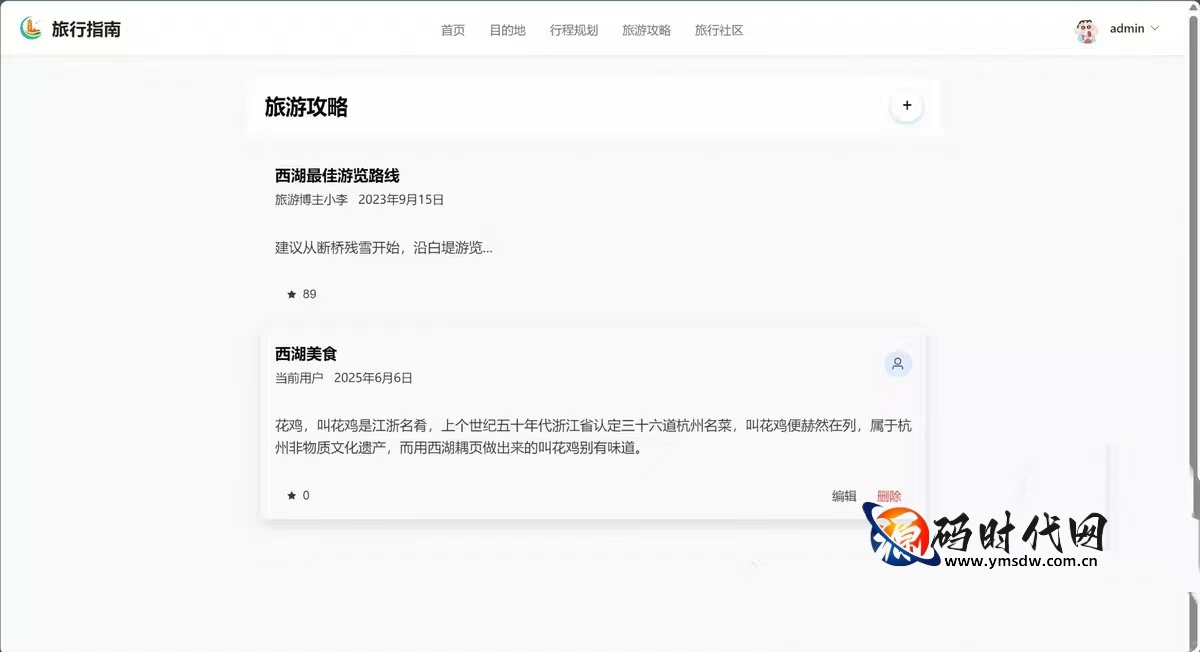Open the 西湖最佳游览路线 guide title
This screenshot has height=652, width=1200.
(337, 175)
